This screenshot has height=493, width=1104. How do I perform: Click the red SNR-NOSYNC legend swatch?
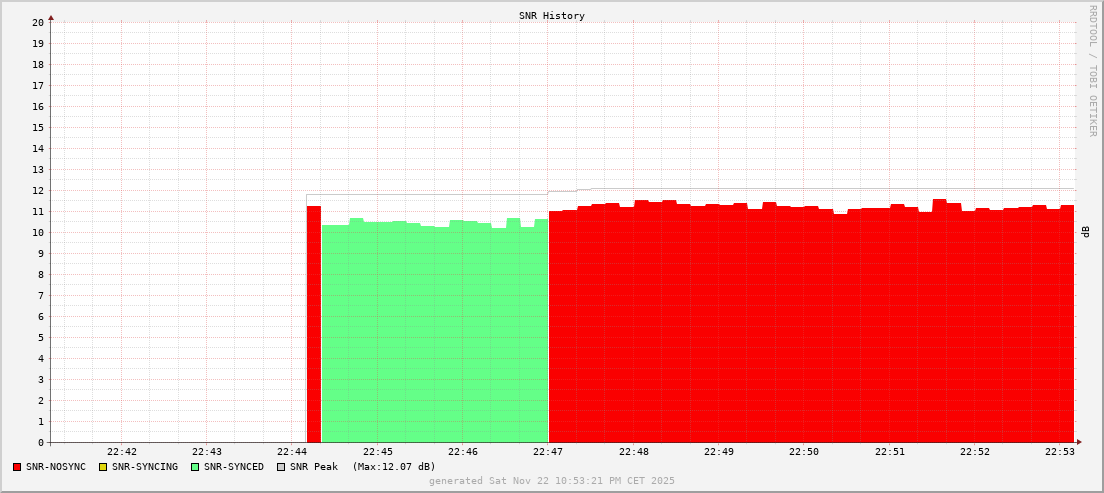17,467
